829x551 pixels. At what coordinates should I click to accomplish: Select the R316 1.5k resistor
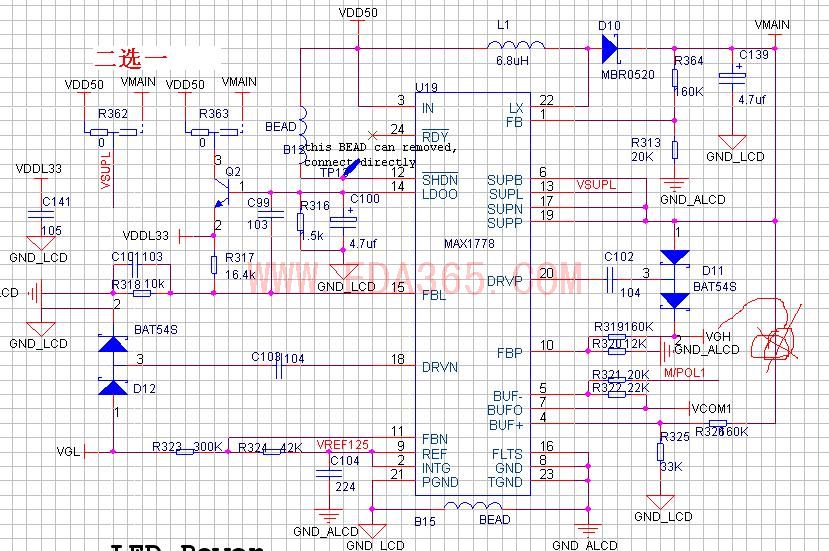(300, 222)
